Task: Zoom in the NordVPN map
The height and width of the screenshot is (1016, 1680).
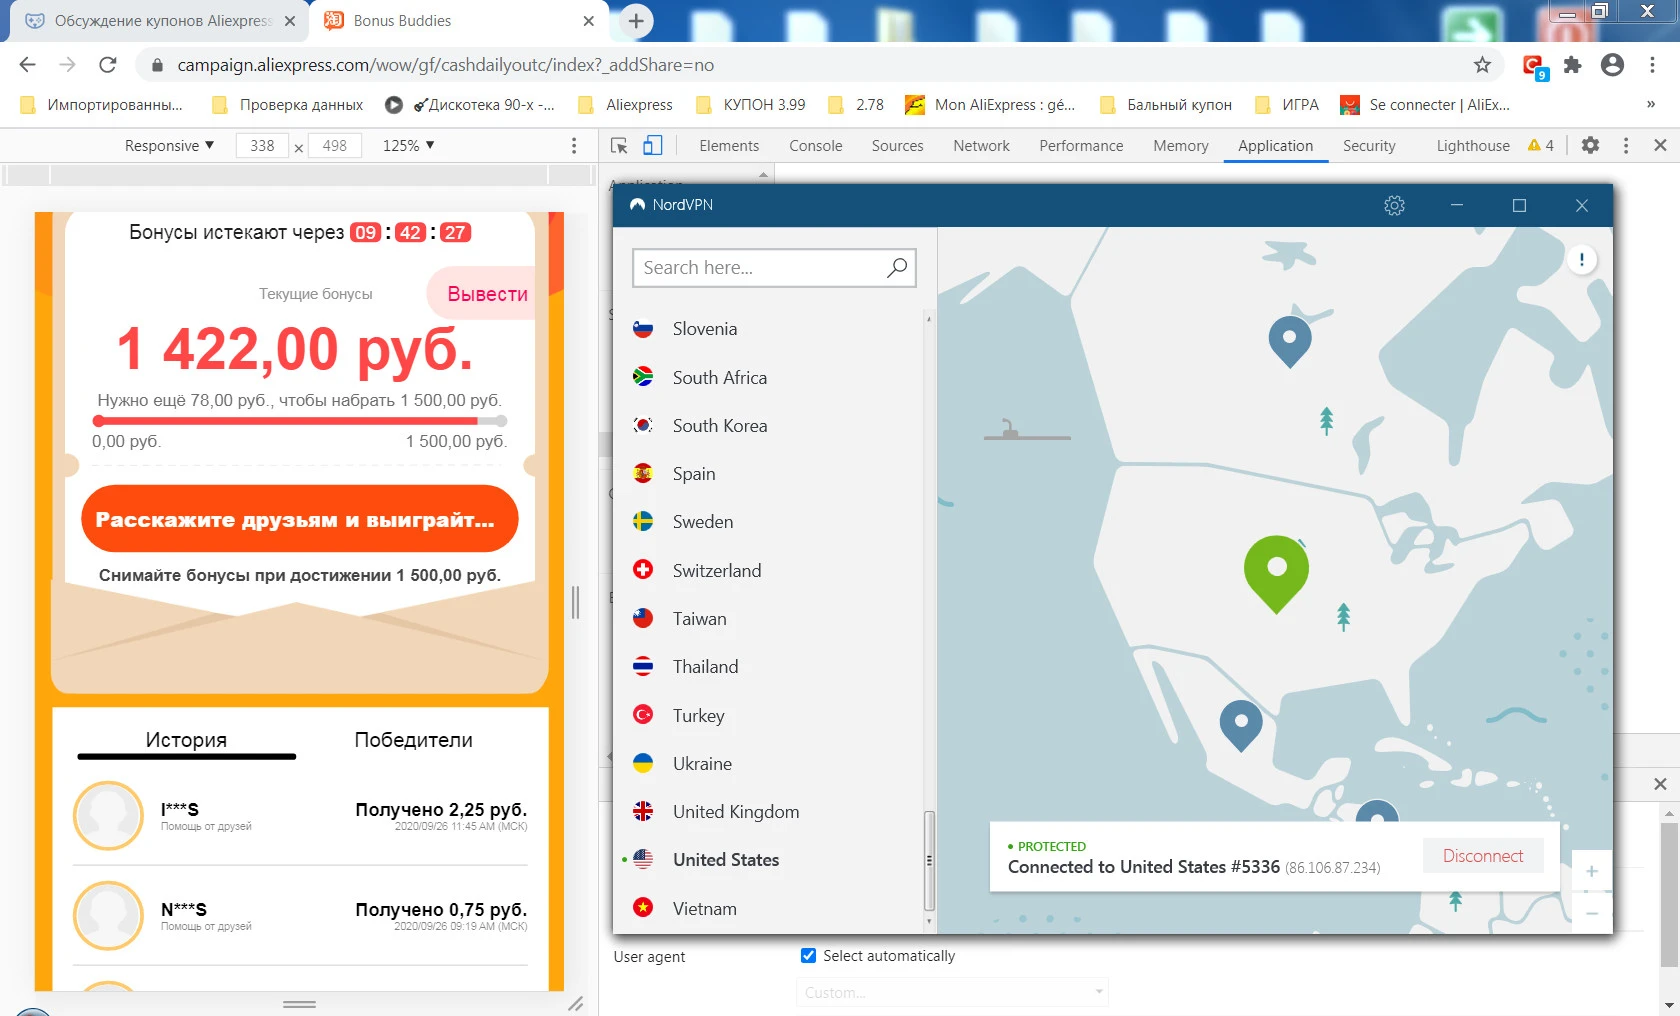Action: coord(1592,871)
